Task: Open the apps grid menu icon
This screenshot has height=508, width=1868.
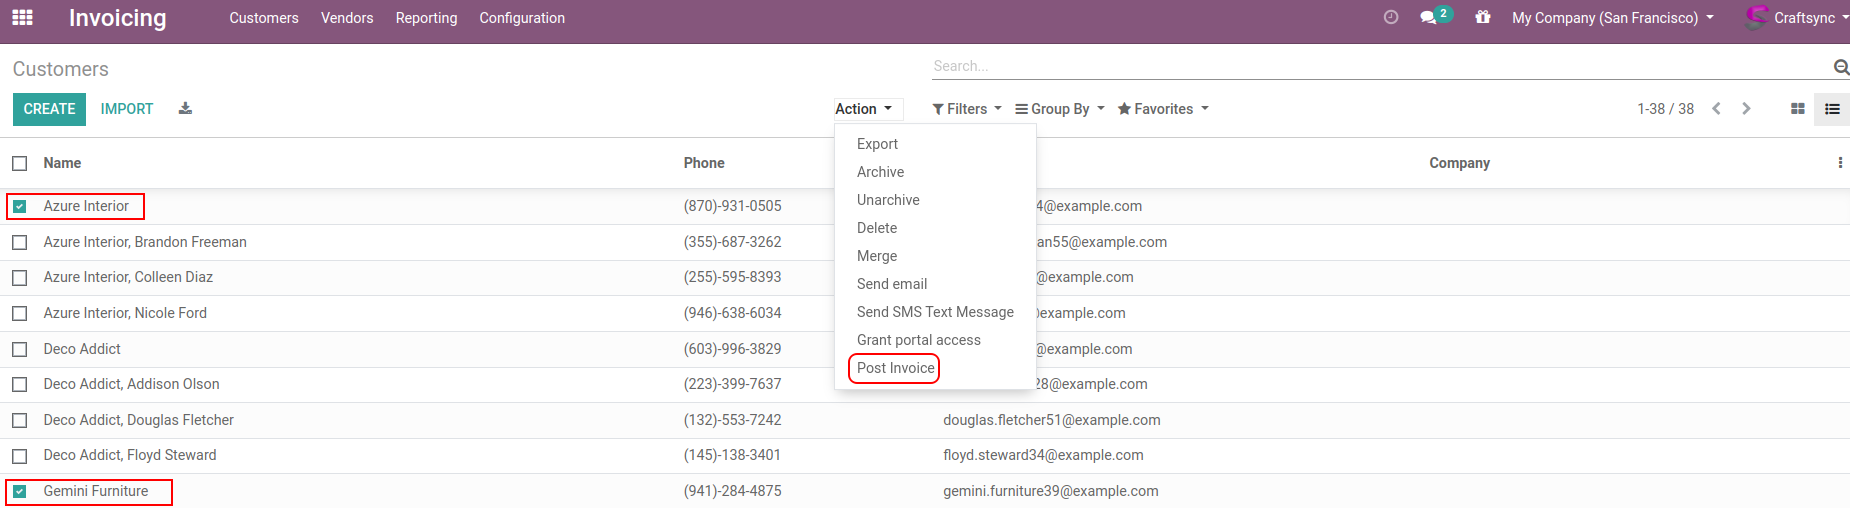Action: click(22, 17)
